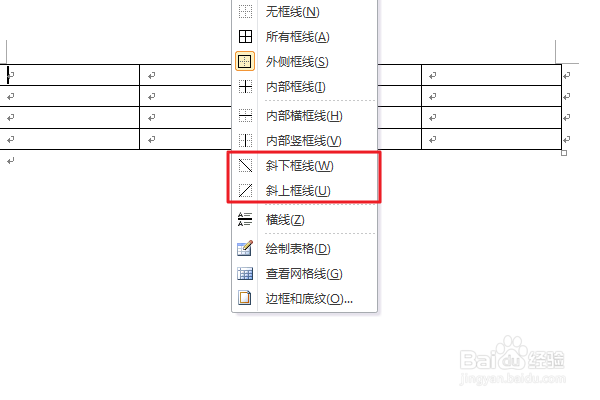Click the table resize handle at bottom-right
Image resolution: width=600 pixels, height=400 pixels.
coord(564,153)
